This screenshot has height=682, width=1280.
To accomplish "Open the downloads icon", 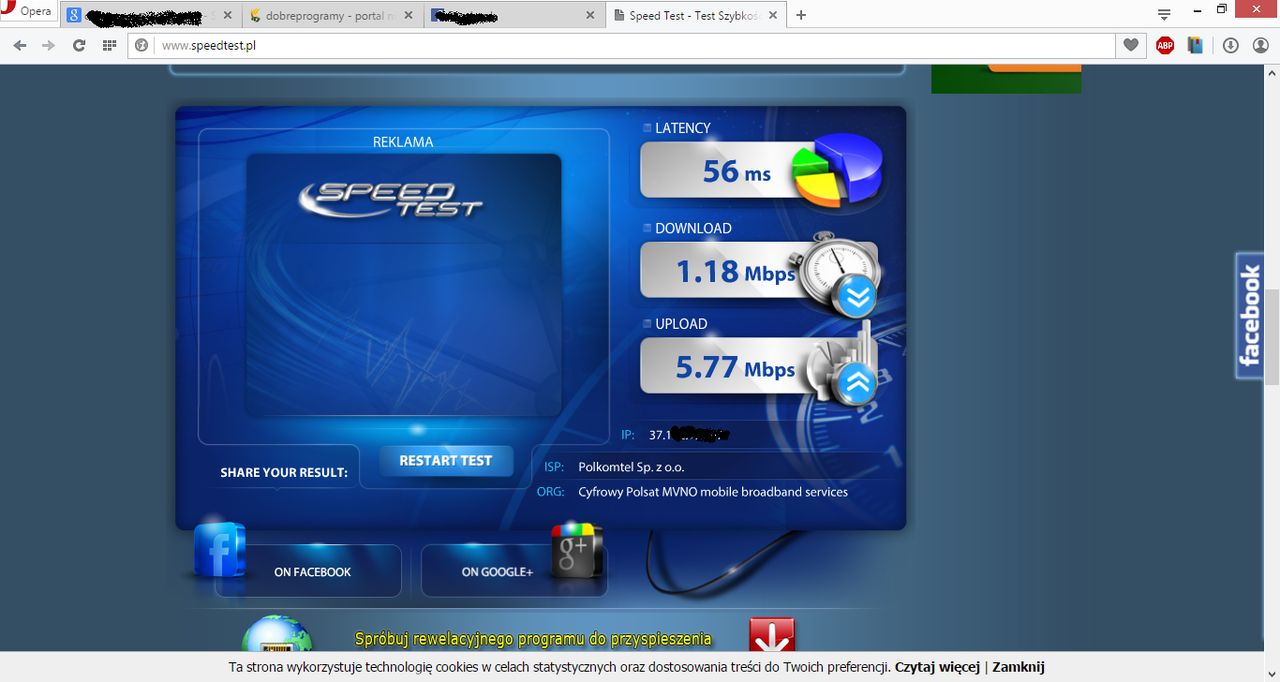I will tap(1231, 45).
